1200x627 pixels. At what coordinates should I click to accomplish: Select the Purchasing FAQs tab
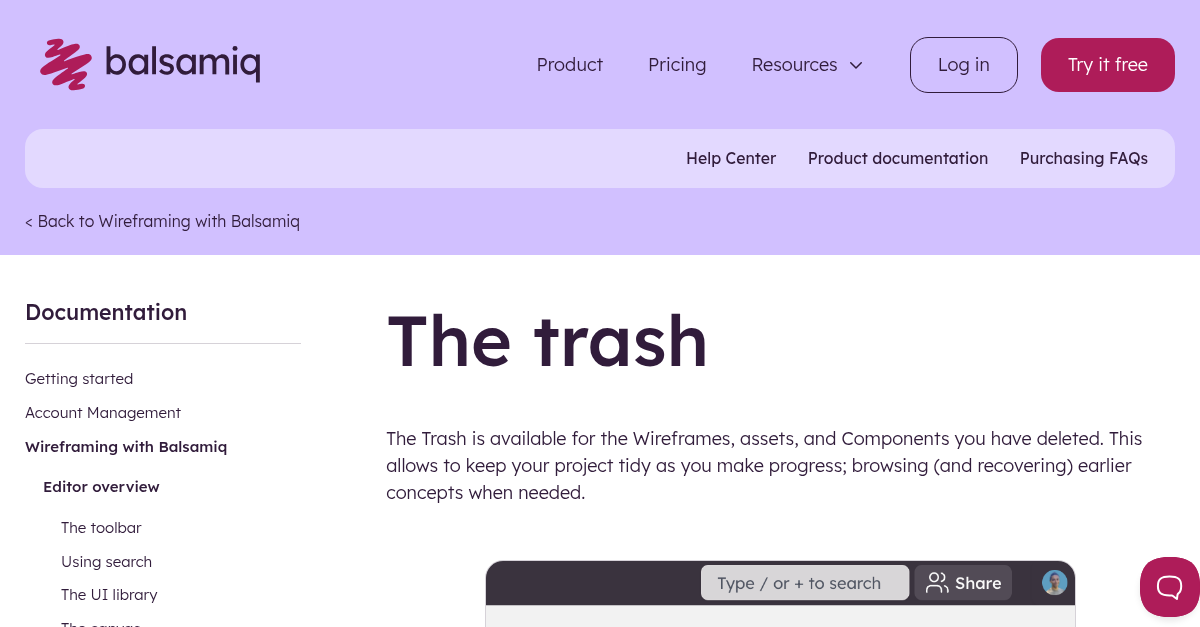1084,158
